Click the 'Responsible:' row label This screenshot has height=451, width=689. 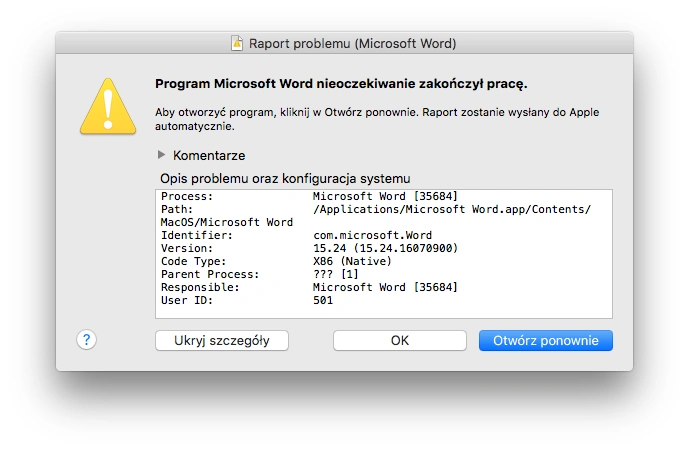click(x=200, y=287)
